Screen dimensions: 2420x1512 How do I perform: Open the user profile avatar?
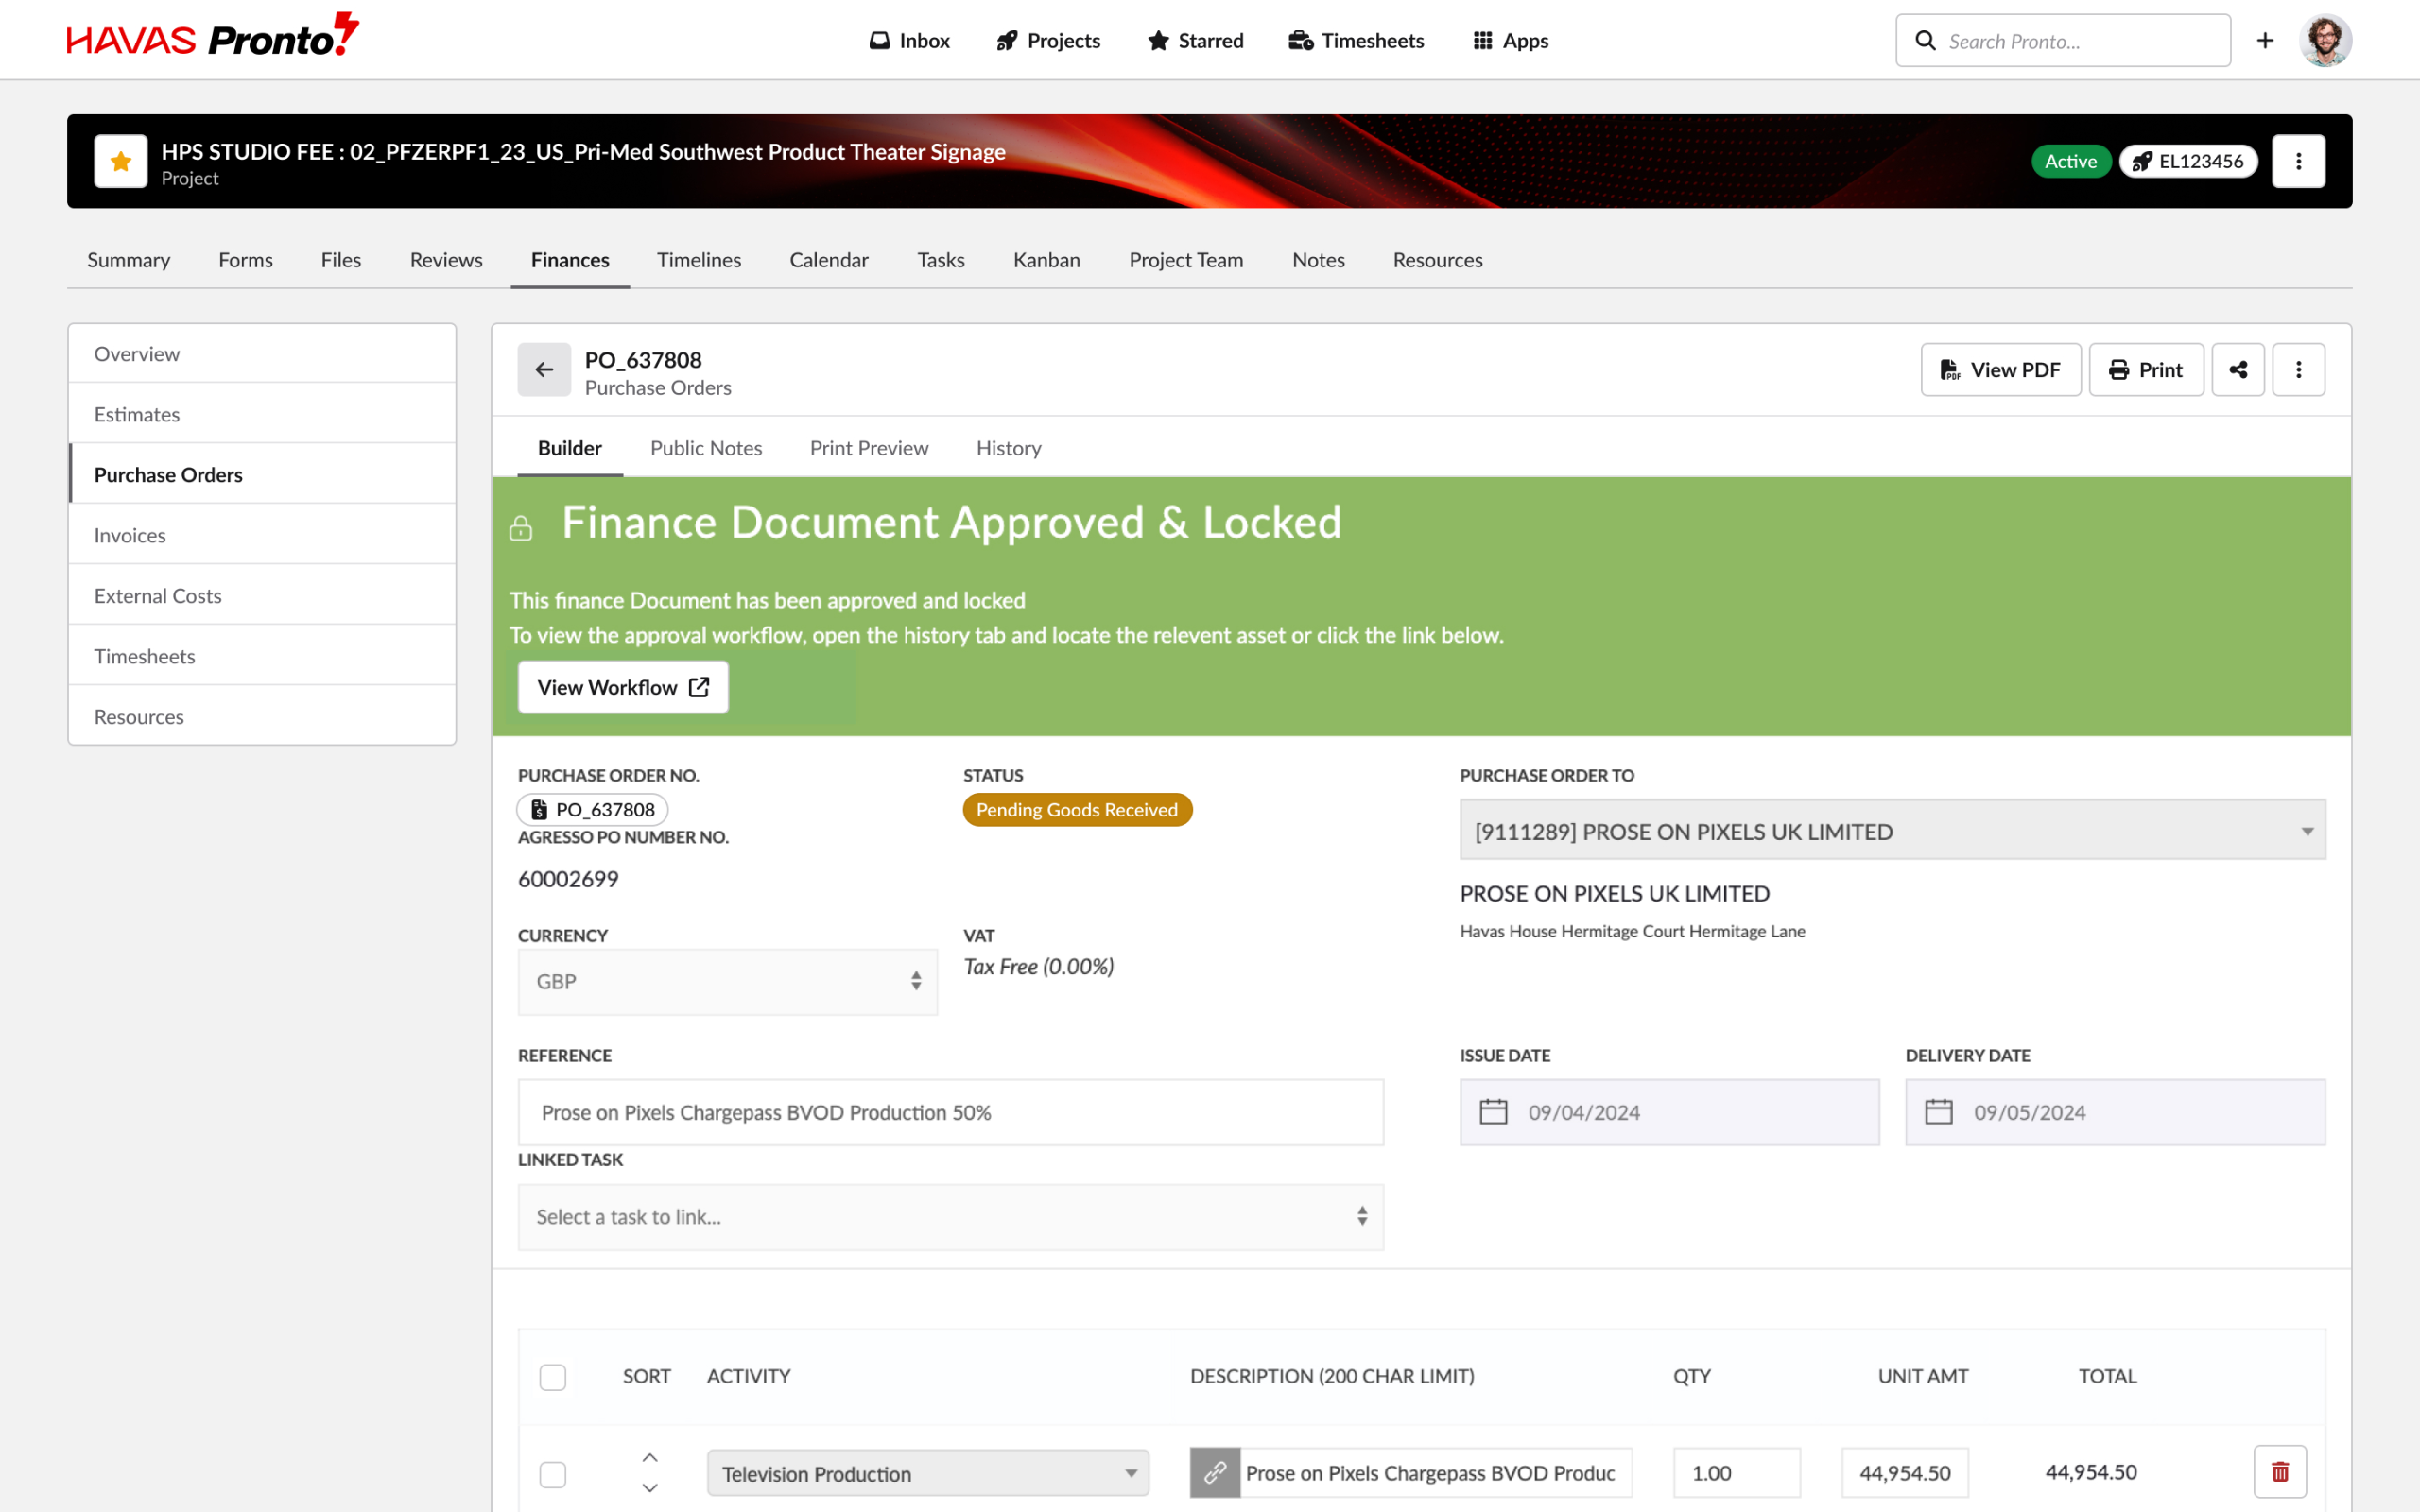[2325, 40]
